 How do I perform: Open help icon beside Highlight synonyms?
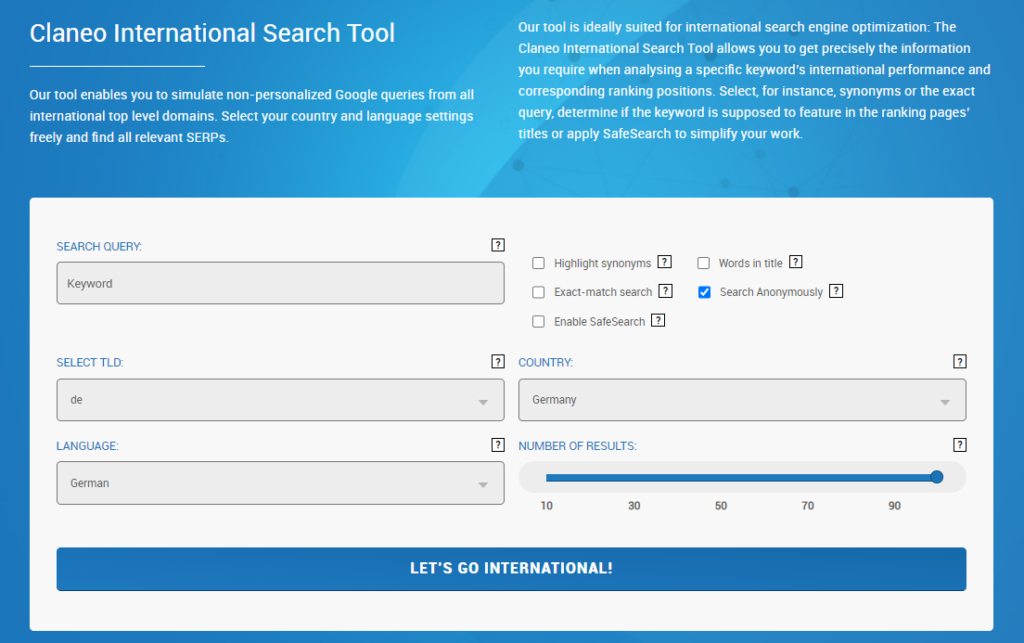pos(664,262)
